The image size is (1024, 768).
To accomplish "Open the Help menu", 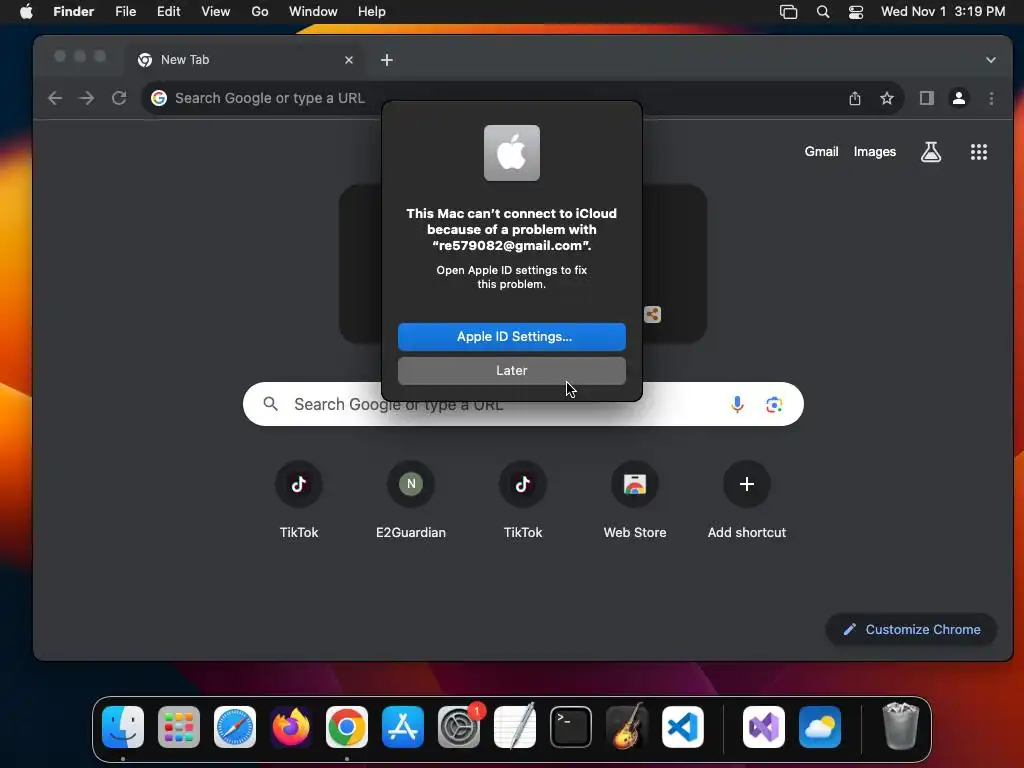I will coord(372,12).
